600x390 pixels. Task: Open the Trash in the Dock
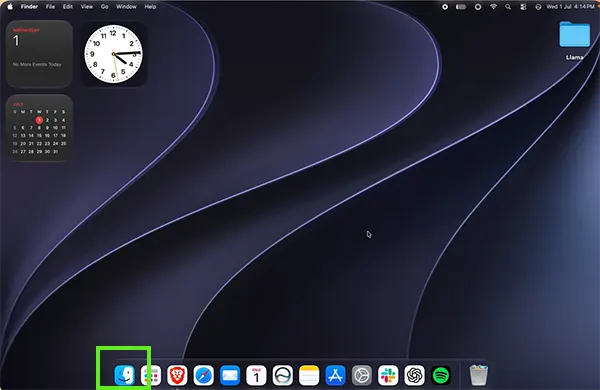coord(479,375)
